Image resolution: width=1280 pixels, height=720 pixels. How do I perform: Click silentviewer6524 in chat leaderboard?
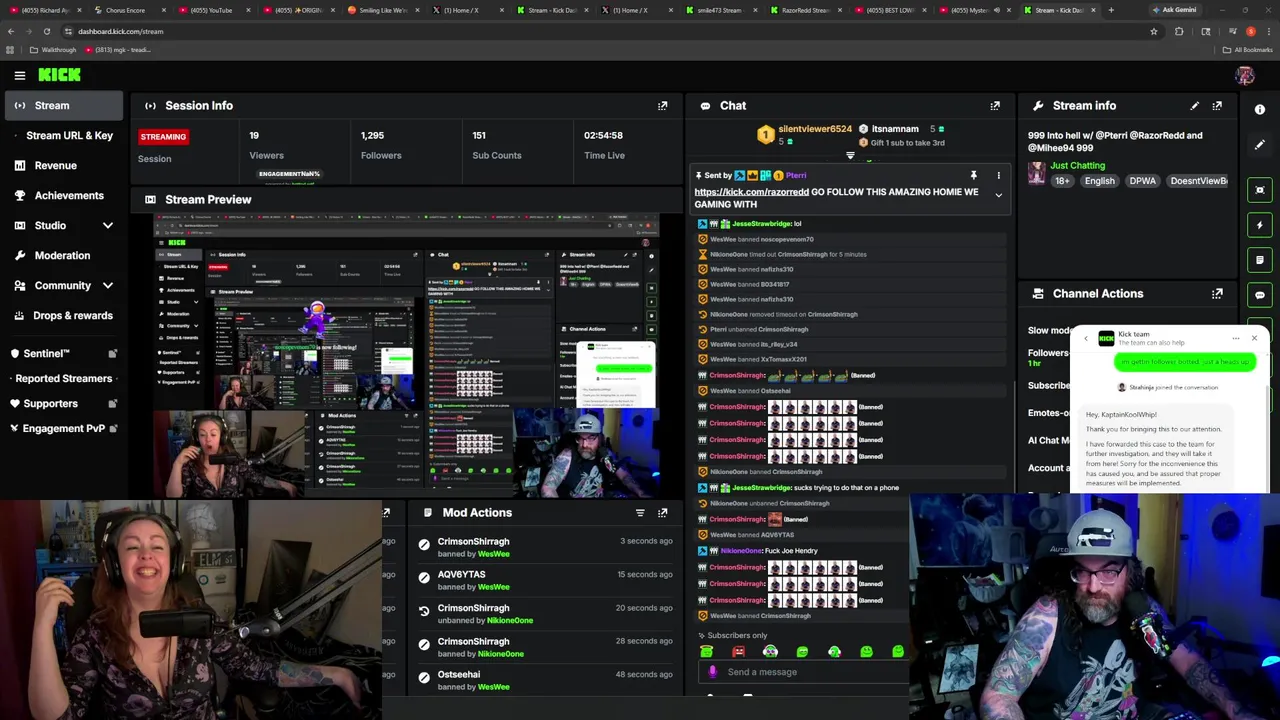point(815,129)
